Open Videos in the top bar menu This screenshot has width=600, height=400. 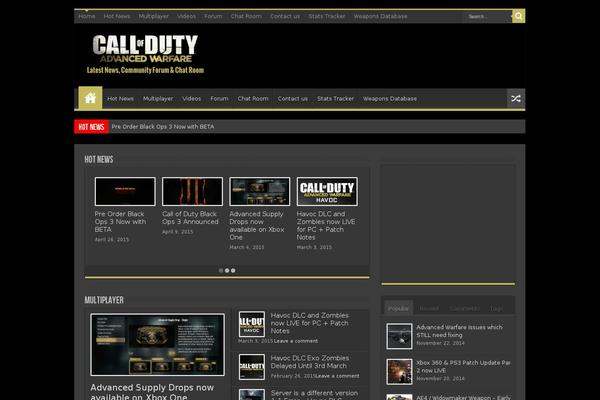click(x=186, y=16)
